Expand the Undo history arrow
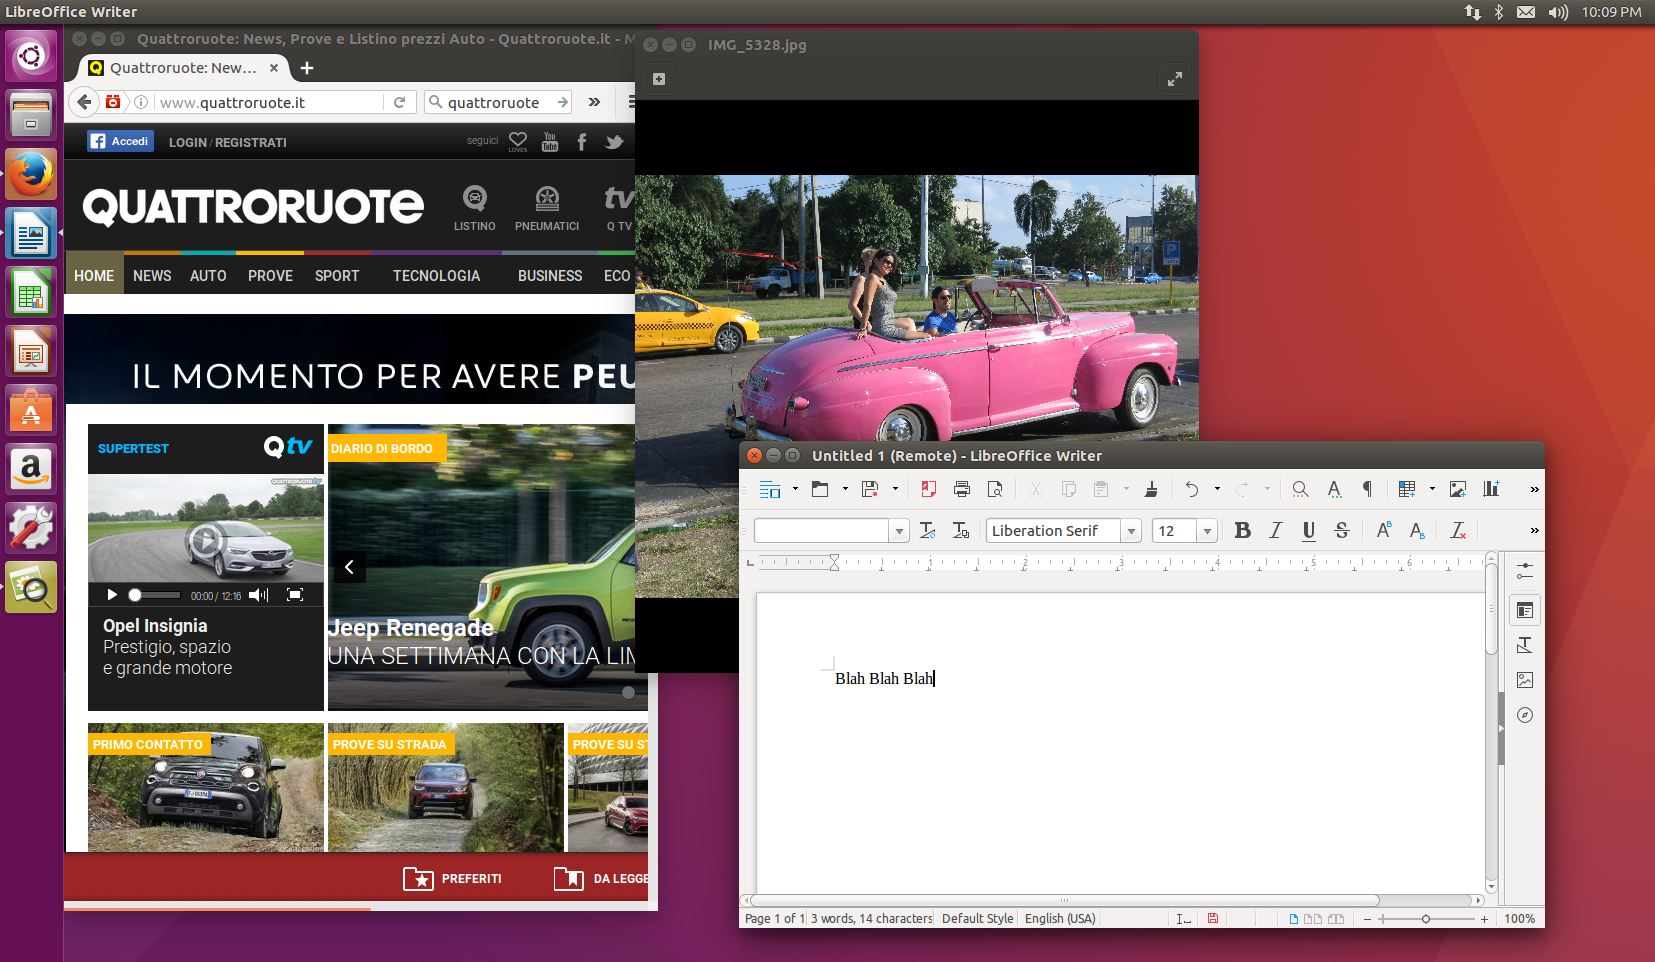The width and height of the screenshot is (1655, 962). pos(1217,489)
